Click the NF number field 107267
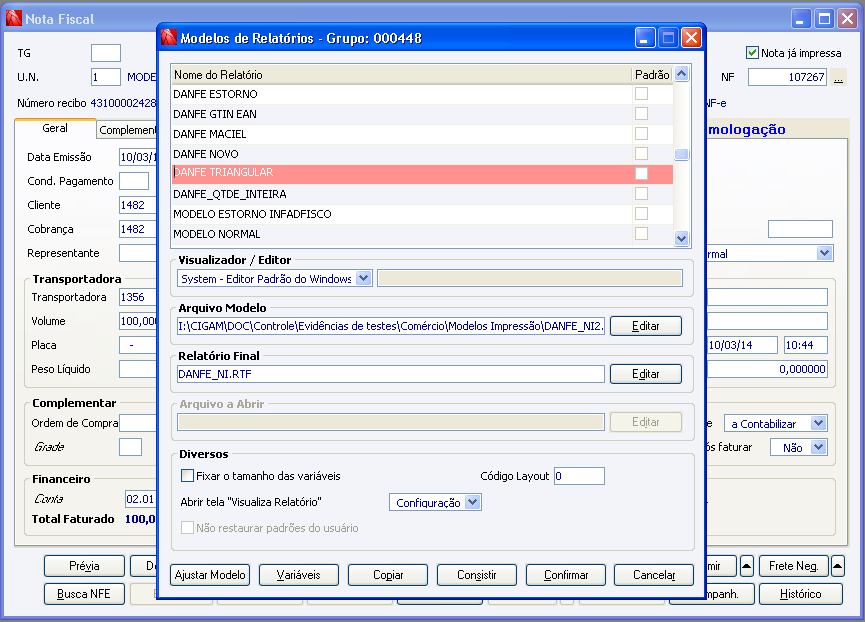This screenshot has height=622, width=865. pyautogui.click(x=787, y=77)
